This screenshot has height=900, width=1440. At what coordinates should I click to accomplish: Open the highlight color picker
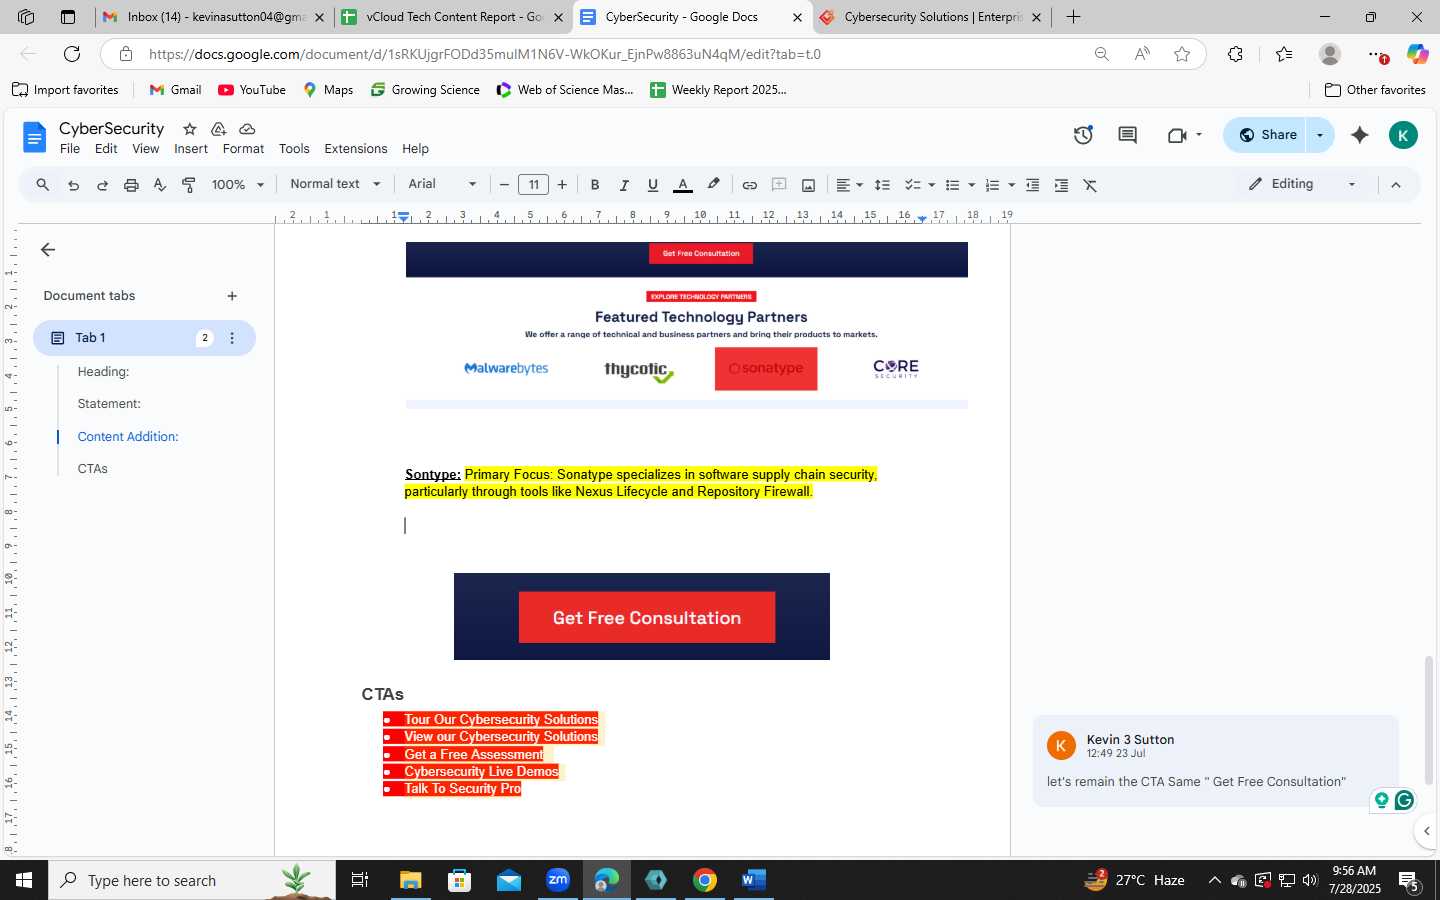tap(713, 185)
